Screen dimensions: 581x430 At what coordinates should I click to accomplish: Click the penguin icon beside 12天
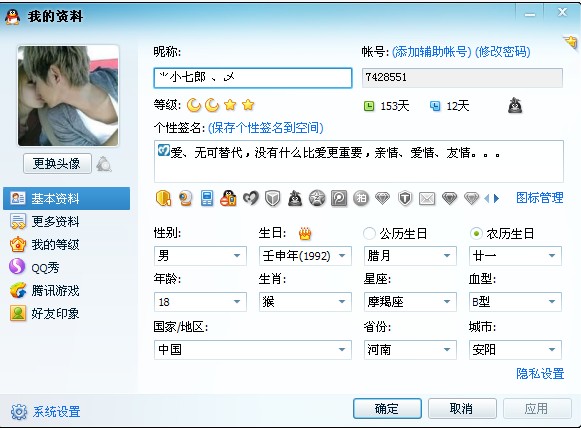(515, 106)
